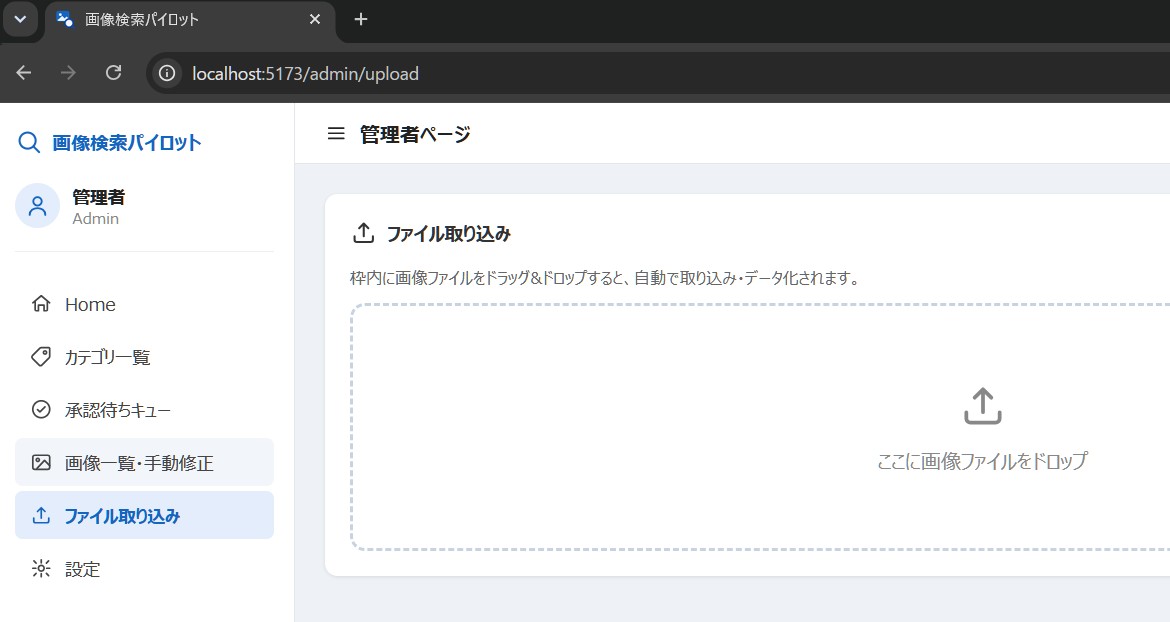Open the 画像検索パイロット app title link
This screenshot has width=1170, height=622.
coord(126,142)
